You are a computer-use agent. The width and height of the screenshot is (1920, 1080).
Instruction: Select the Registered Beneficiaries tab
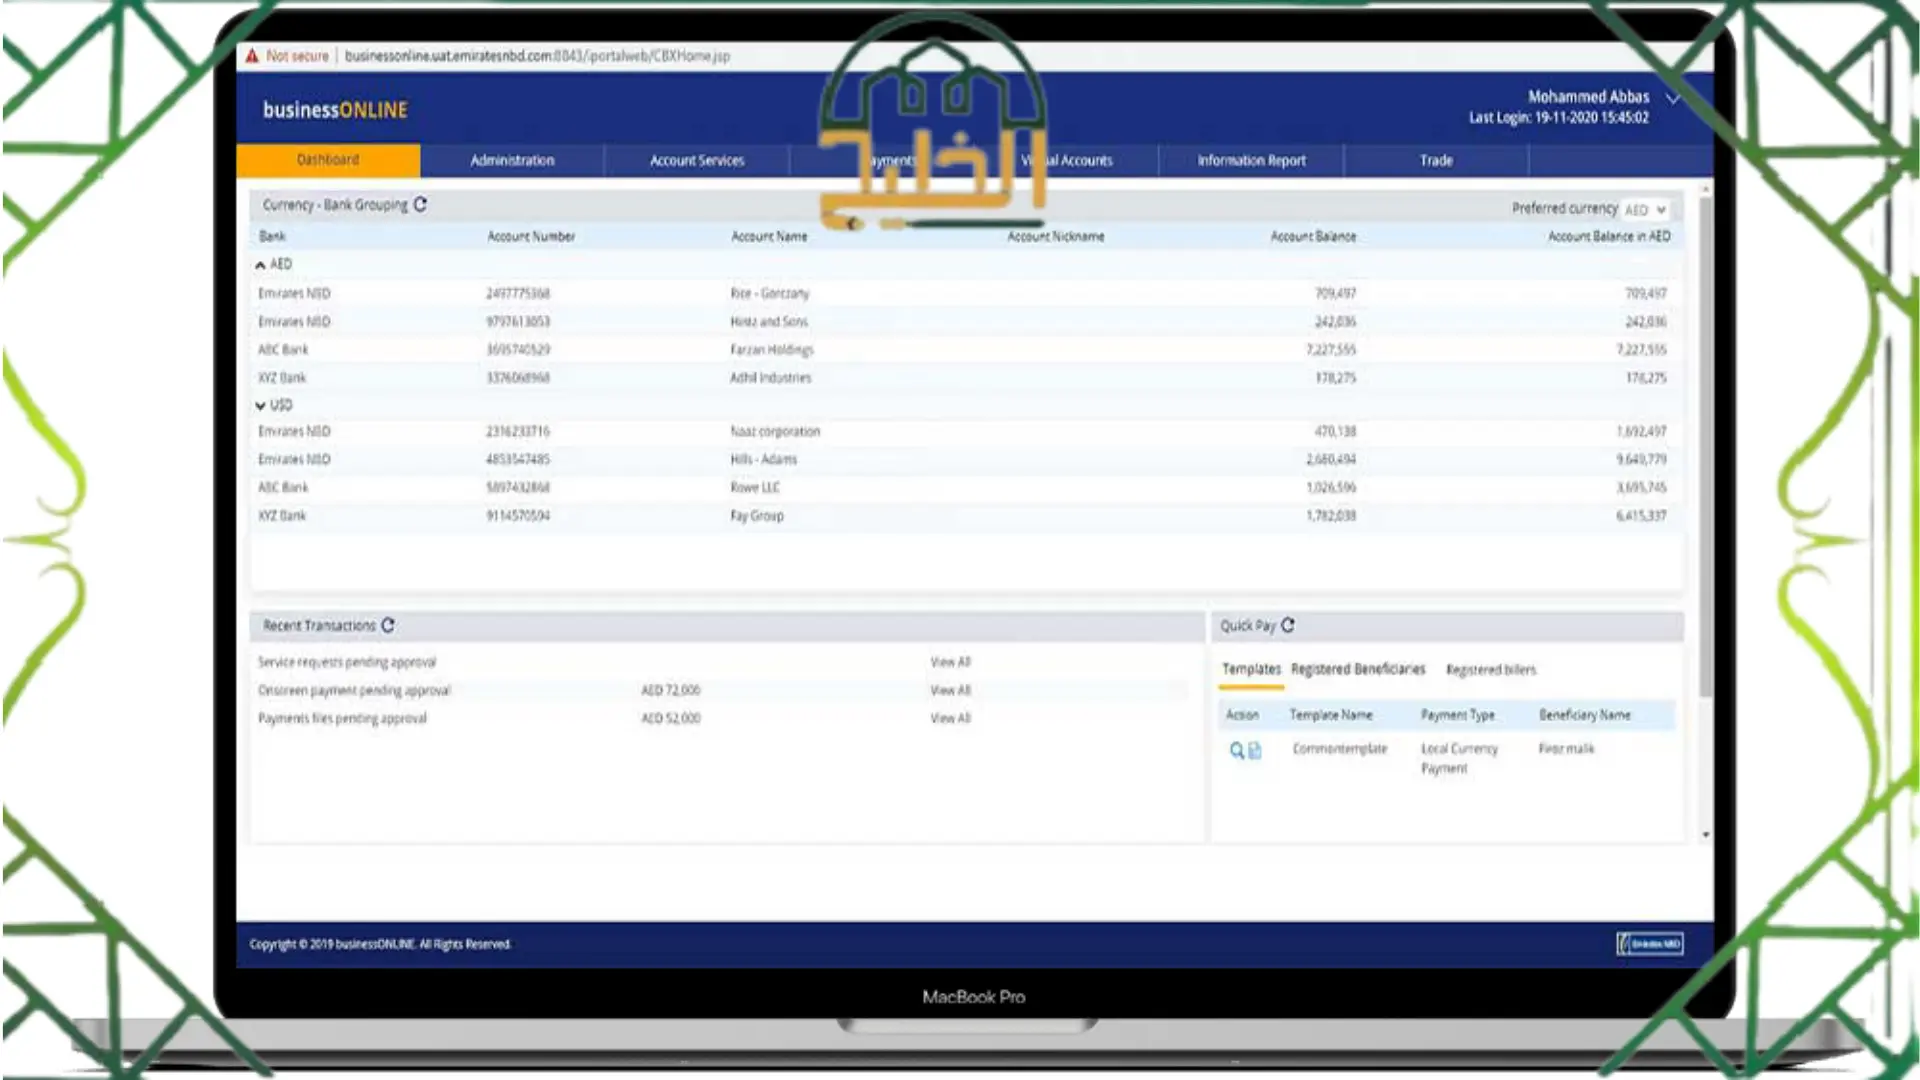click(1358, 669)
